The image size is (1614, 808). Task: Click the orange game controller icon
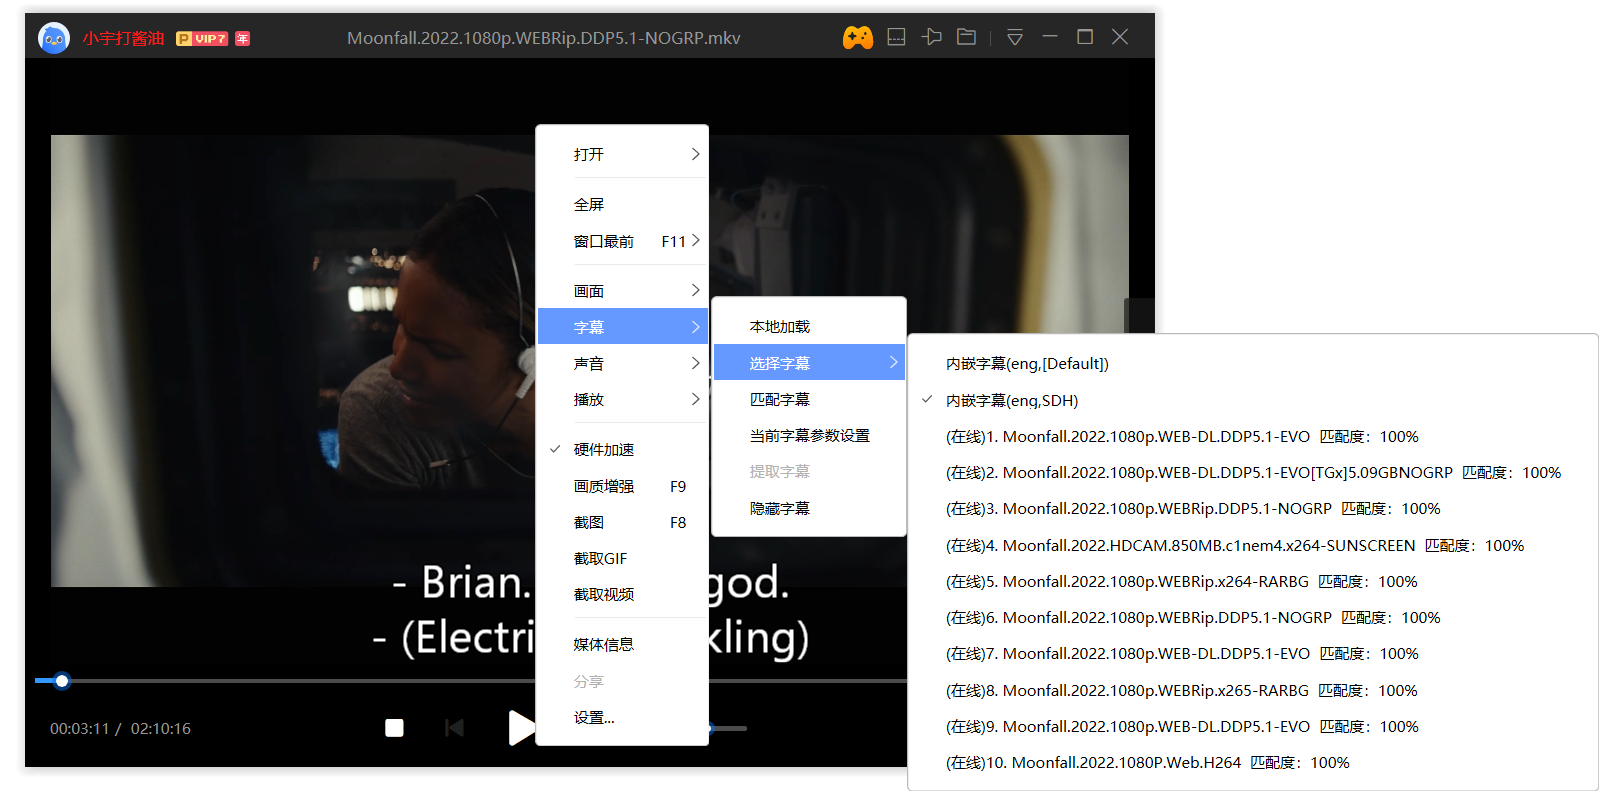click(x=857, y=38)
